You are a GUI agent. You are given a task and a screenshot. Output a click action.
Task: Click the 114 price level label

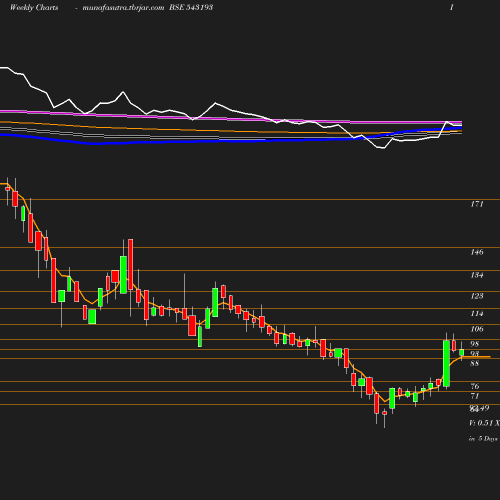tap(477, 313)
